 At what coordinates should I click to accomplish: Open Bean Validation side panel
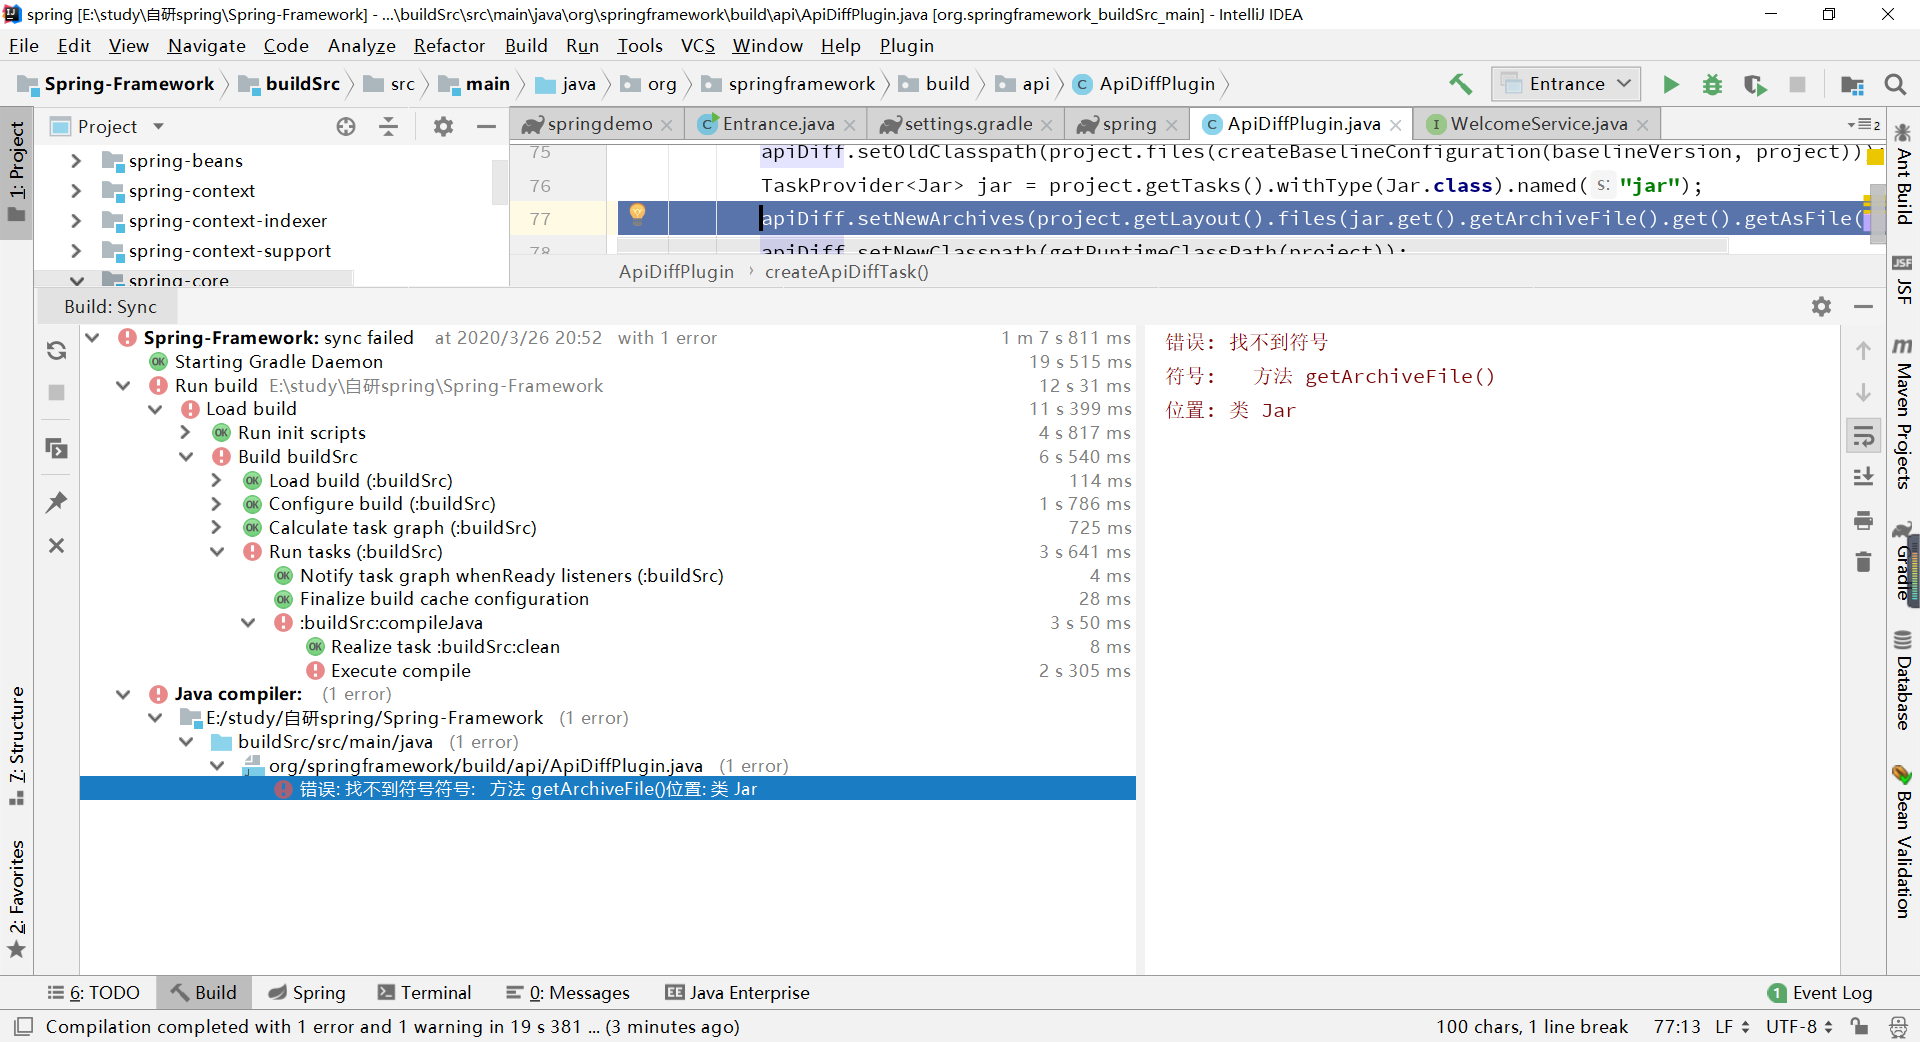[x=1903, y=842]
